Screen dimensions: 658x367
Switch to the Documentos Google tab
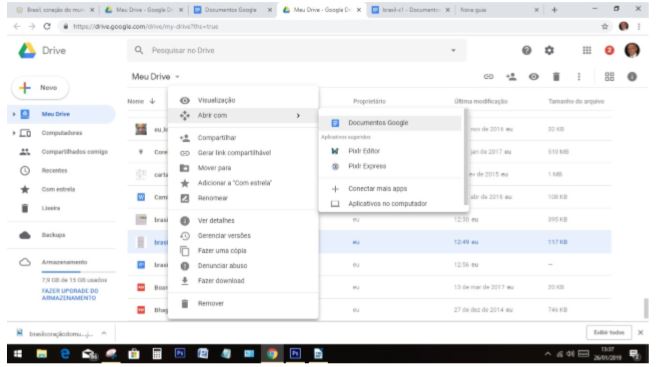[232, 10]
